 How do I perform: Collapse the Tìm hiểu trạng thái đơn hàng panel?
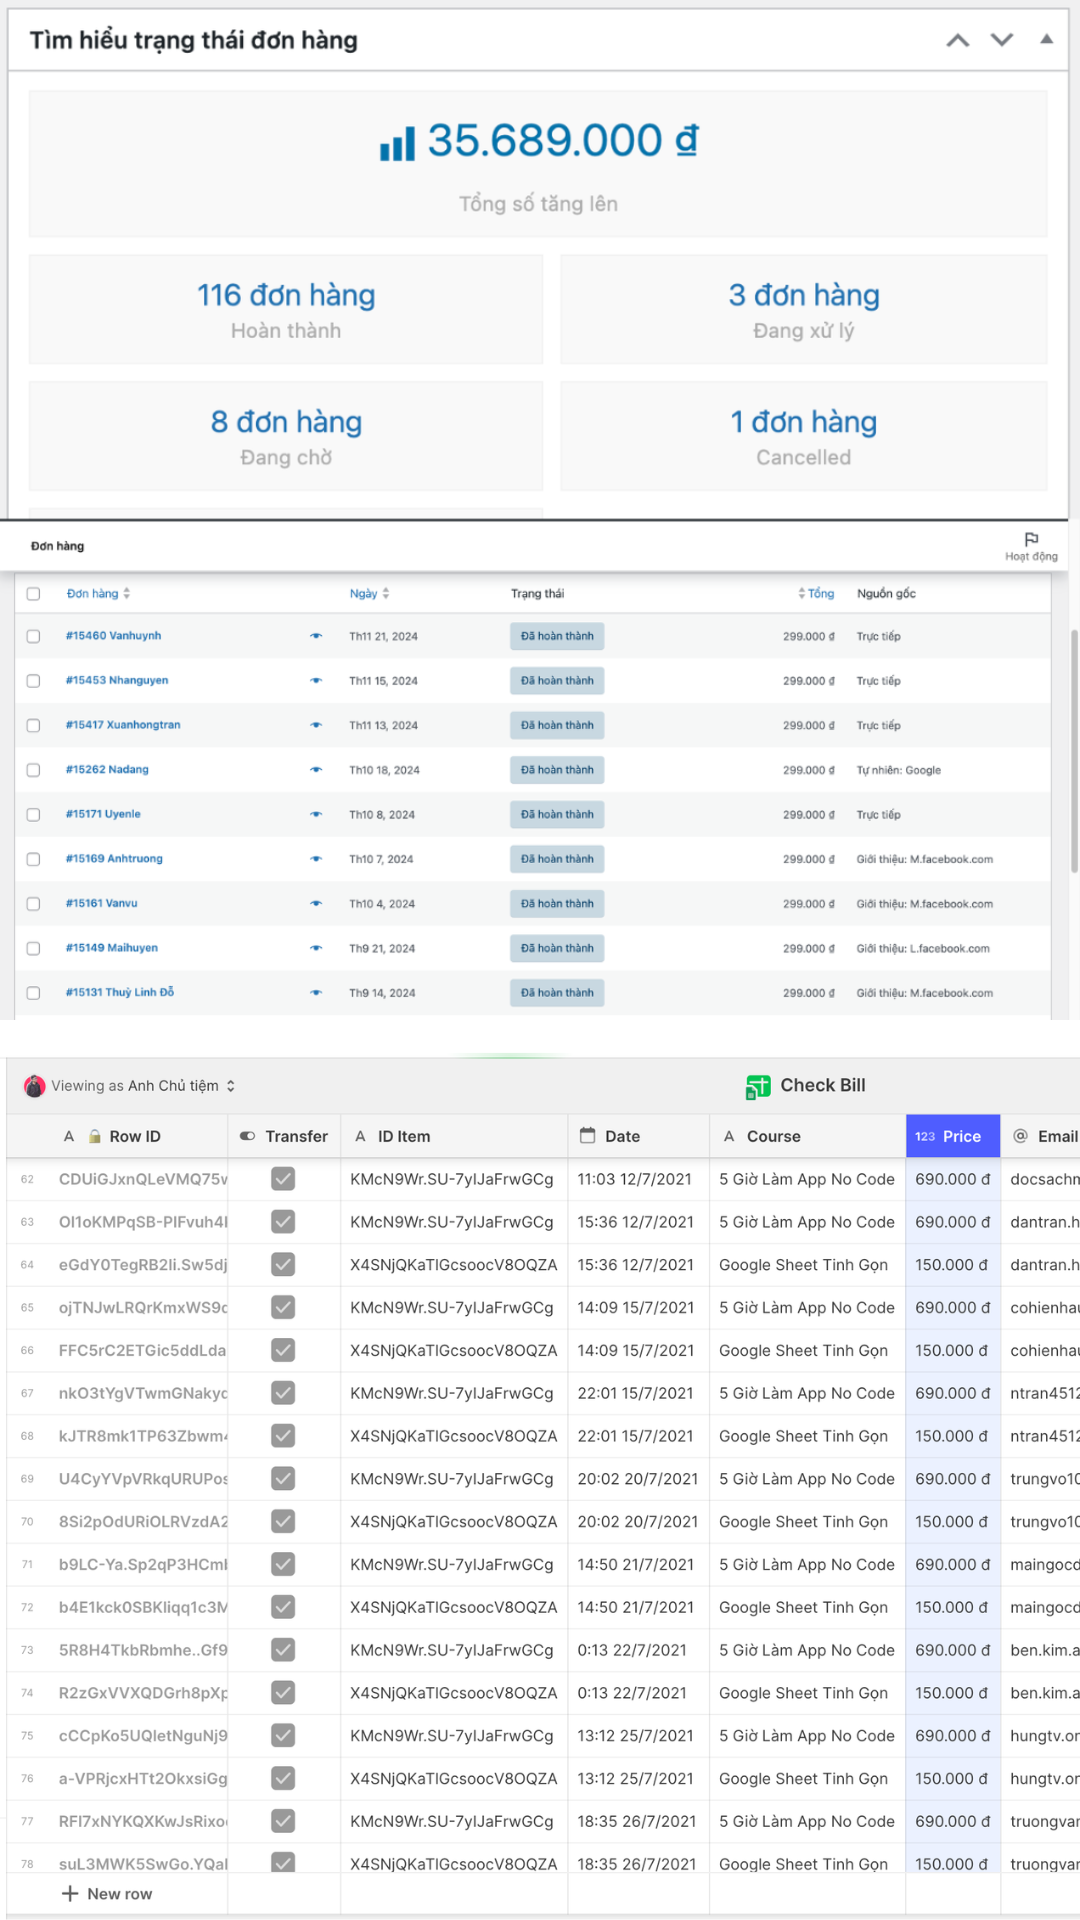1046,39
